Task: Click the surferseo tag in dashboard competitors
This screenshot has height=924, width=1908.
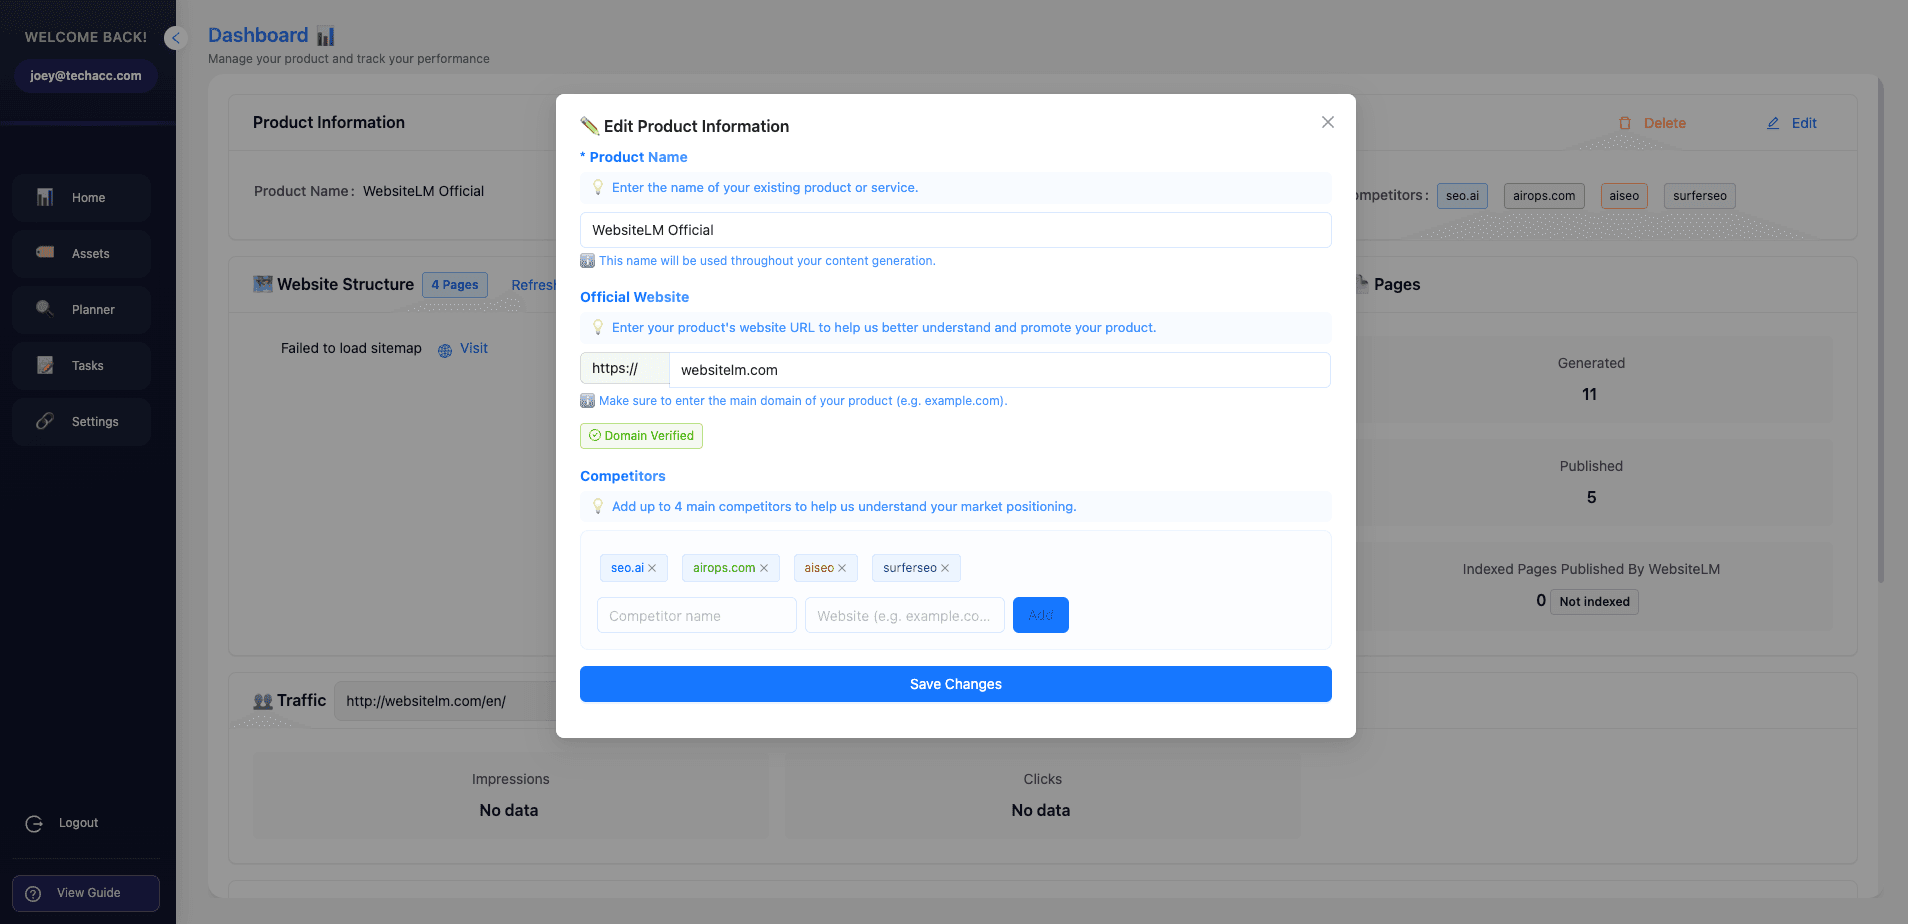Action: coord(1700,196)
